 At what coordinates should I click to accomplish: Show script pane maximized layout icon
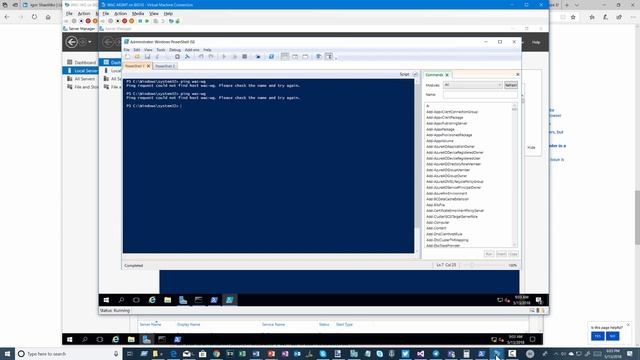coord(305,57)
